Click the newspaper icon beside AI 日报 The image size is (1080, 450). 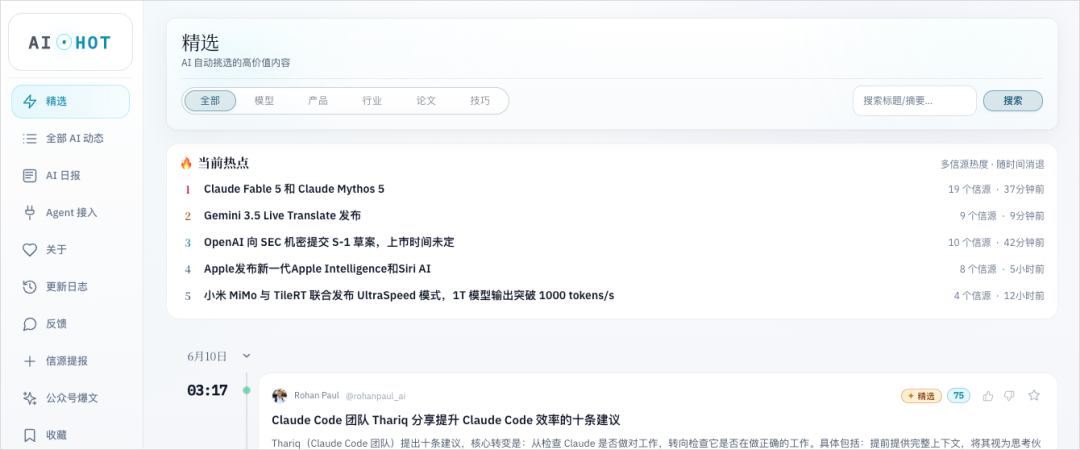30,176
